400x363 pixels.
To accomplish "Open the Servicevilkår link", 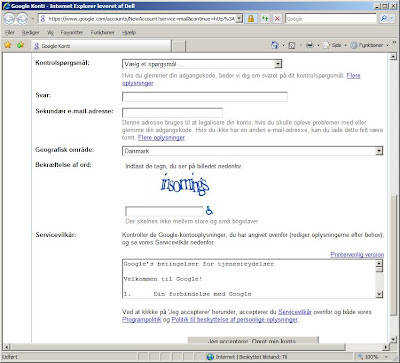I will (295, 312).
